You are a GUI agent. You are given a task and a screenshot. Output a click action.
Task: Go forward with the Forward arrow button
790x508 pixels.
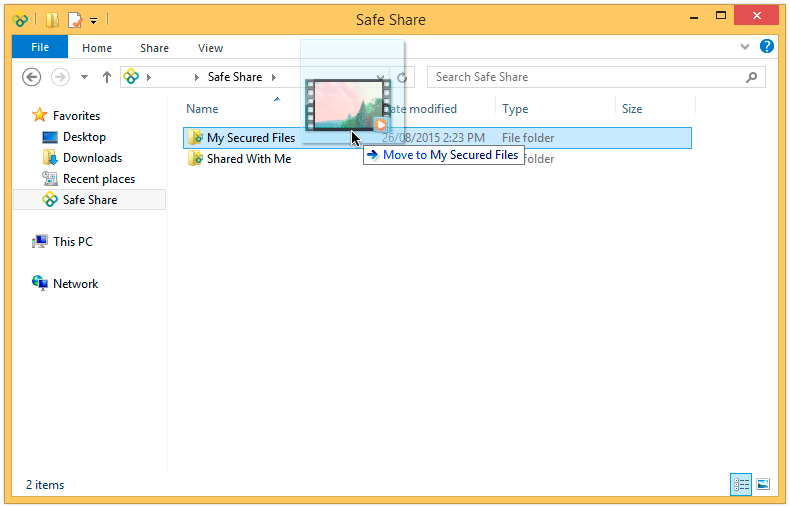(x=60, y=77)
